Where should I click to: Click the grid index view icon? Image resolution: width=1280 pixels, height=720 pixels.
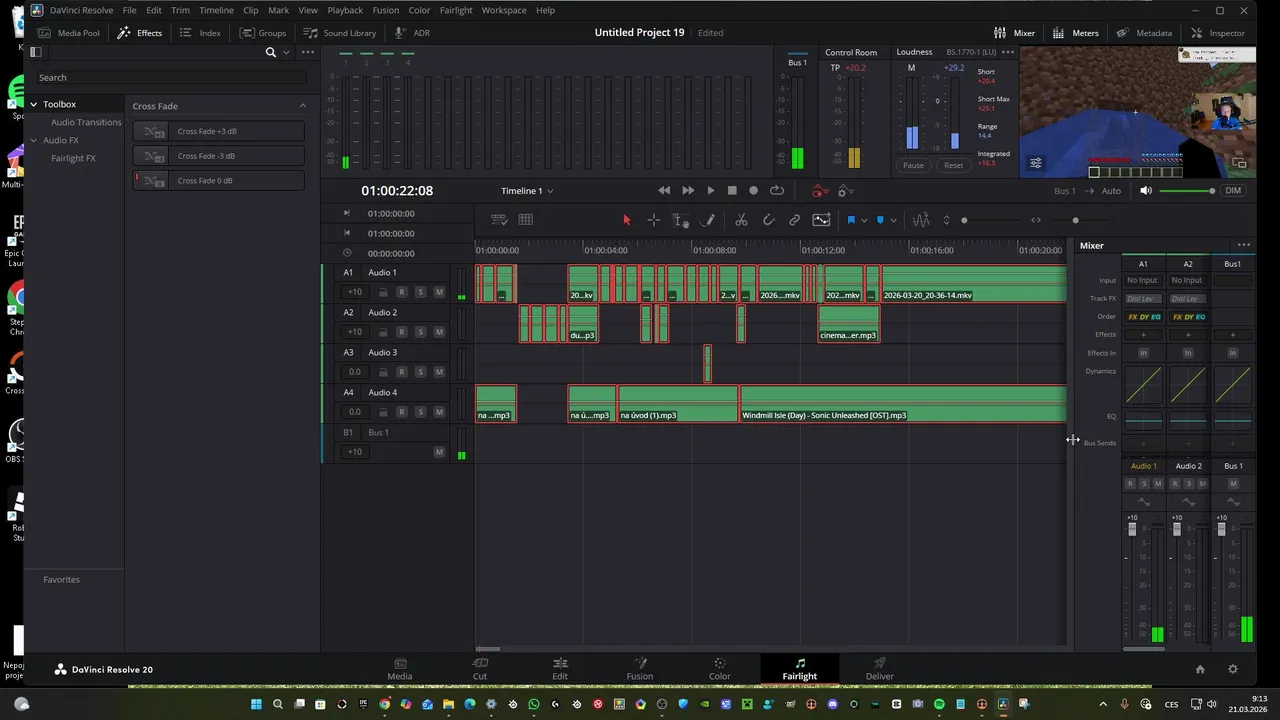[x=525, y=220]
